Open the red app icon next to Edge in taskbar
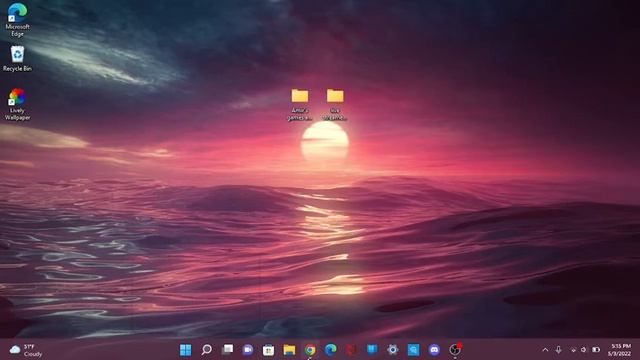The height and width of the screenshot is (360, 640). coord(351,350)
